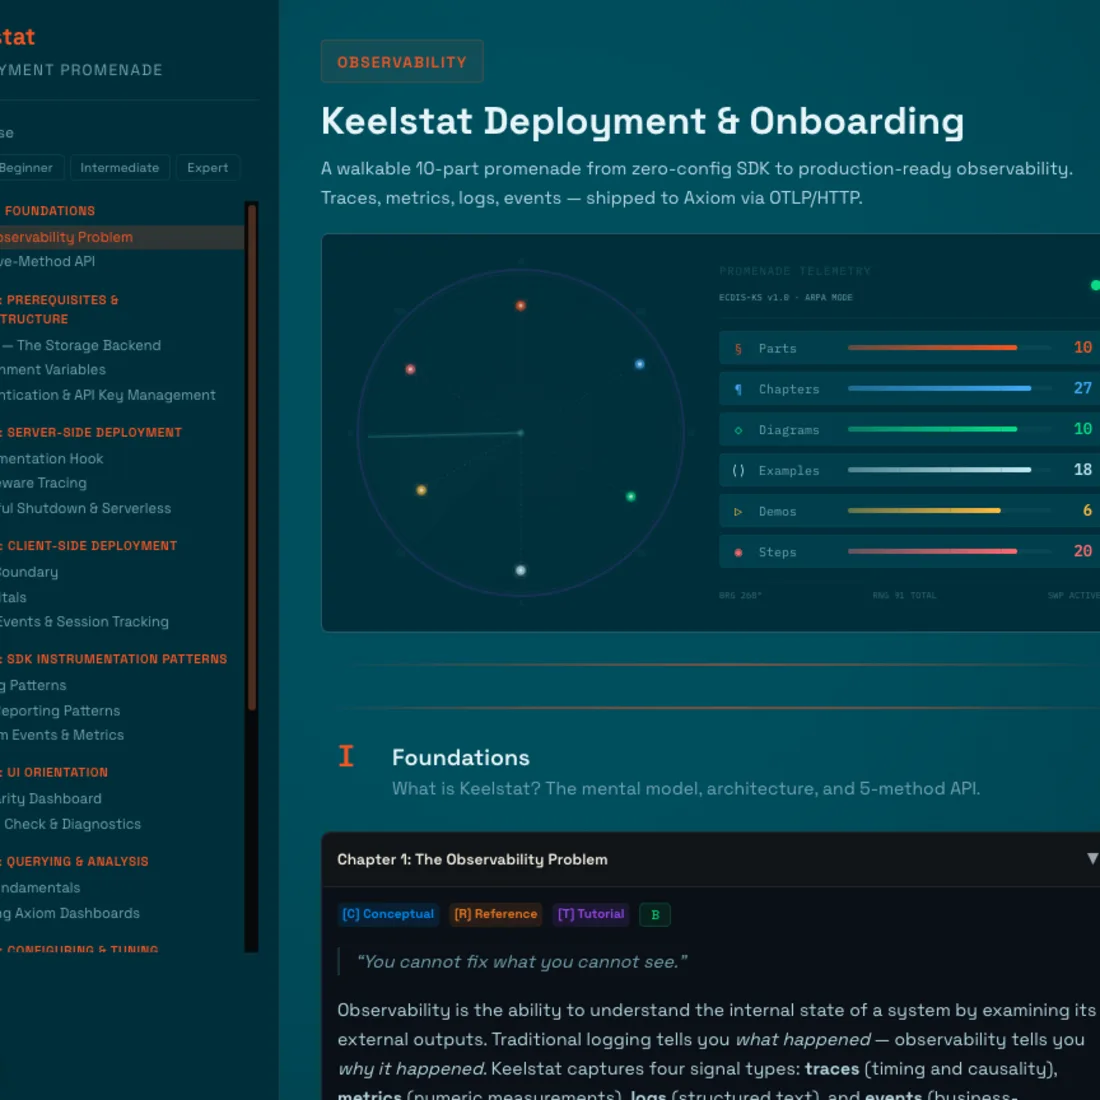The image size is (1100, 1100).
Task: Jump to SDK INSTRUMENTATION PATTERNS section
Action: [x=114, y=659]
